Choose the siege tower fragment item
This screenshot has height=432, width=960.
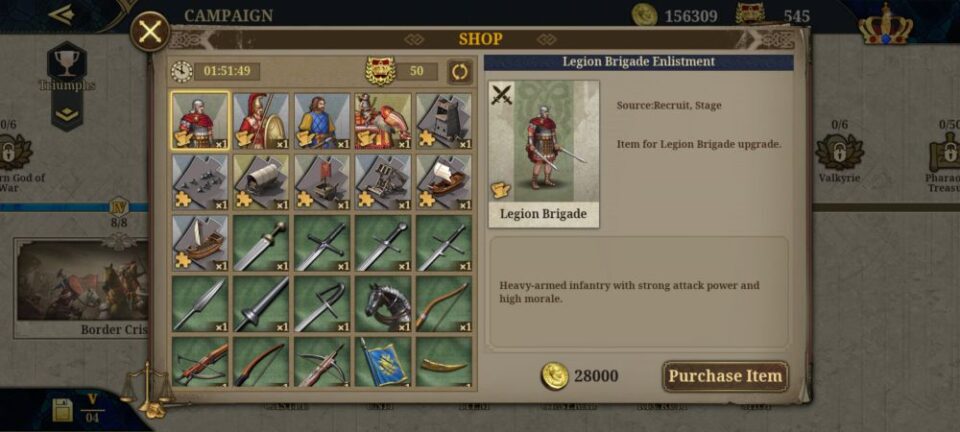point(444,121)
